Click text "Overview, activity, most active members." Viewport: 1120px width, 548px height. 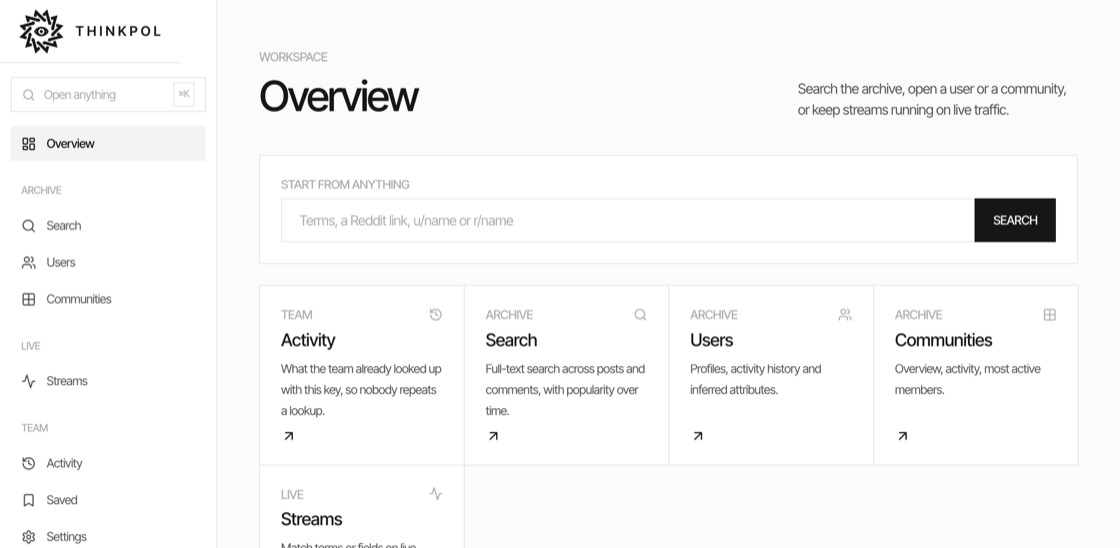click(x=968, y=379)
